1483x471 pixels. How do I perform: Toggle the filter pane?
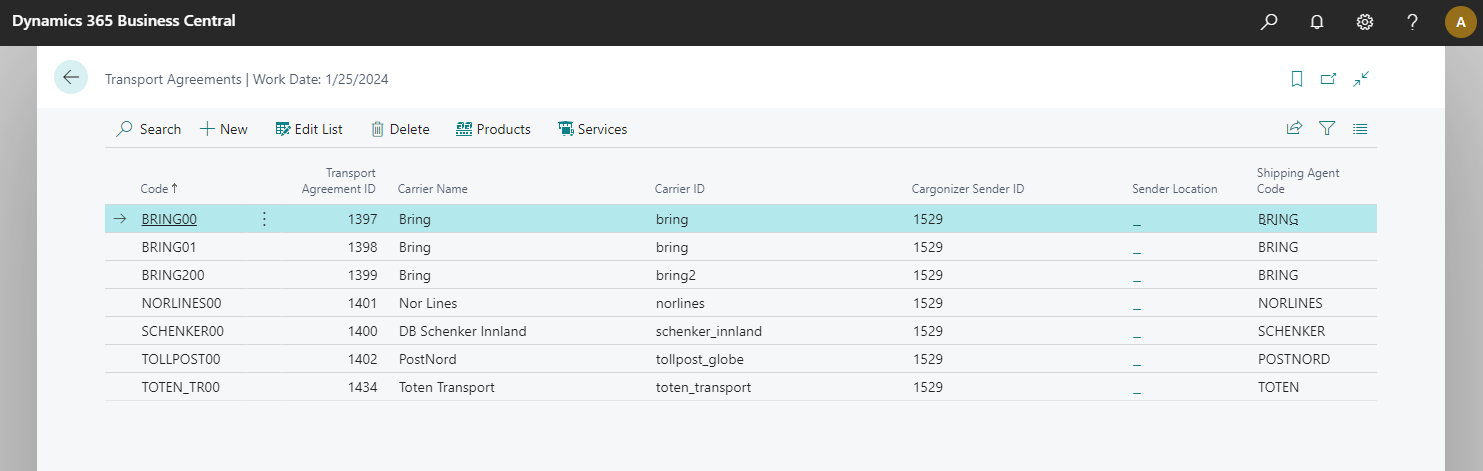(x=1327, y=128)
